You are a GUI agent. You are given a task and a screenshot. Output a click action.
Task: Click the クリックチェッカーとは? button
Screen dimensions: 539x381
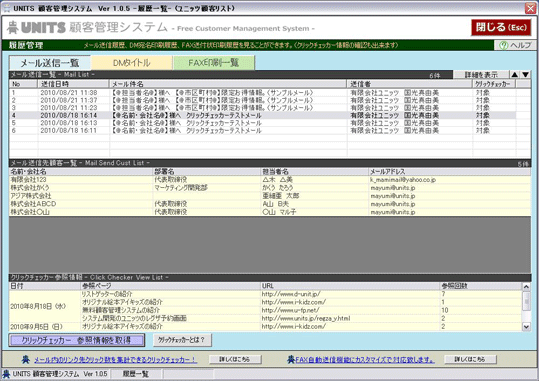coord(182,340)
